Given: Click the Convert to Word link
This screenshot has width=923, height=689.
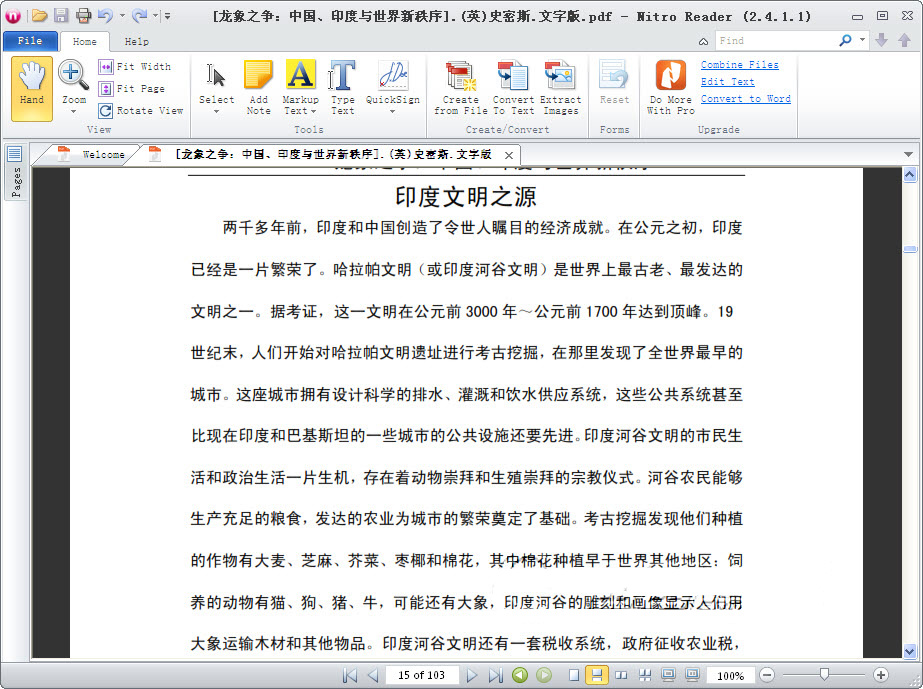Looking at the screenshot, I should pyautogui.click(x=745, y=99).
